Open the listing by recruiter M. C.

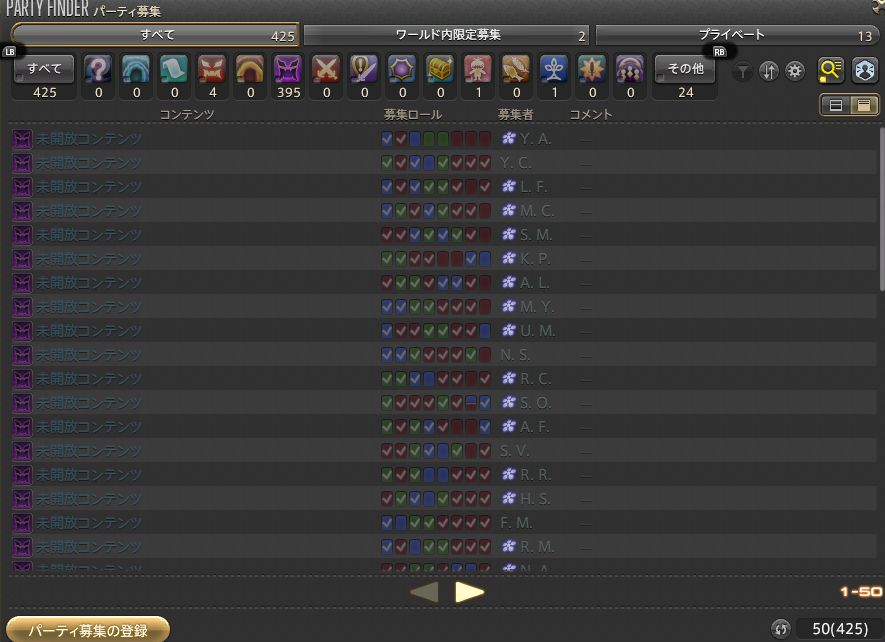click(443, 211)
